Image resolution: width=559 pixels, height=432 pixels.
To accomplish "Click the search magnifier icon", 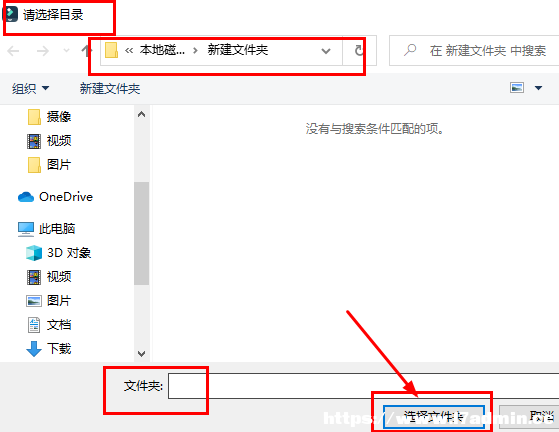I will [x=410, y=50].
